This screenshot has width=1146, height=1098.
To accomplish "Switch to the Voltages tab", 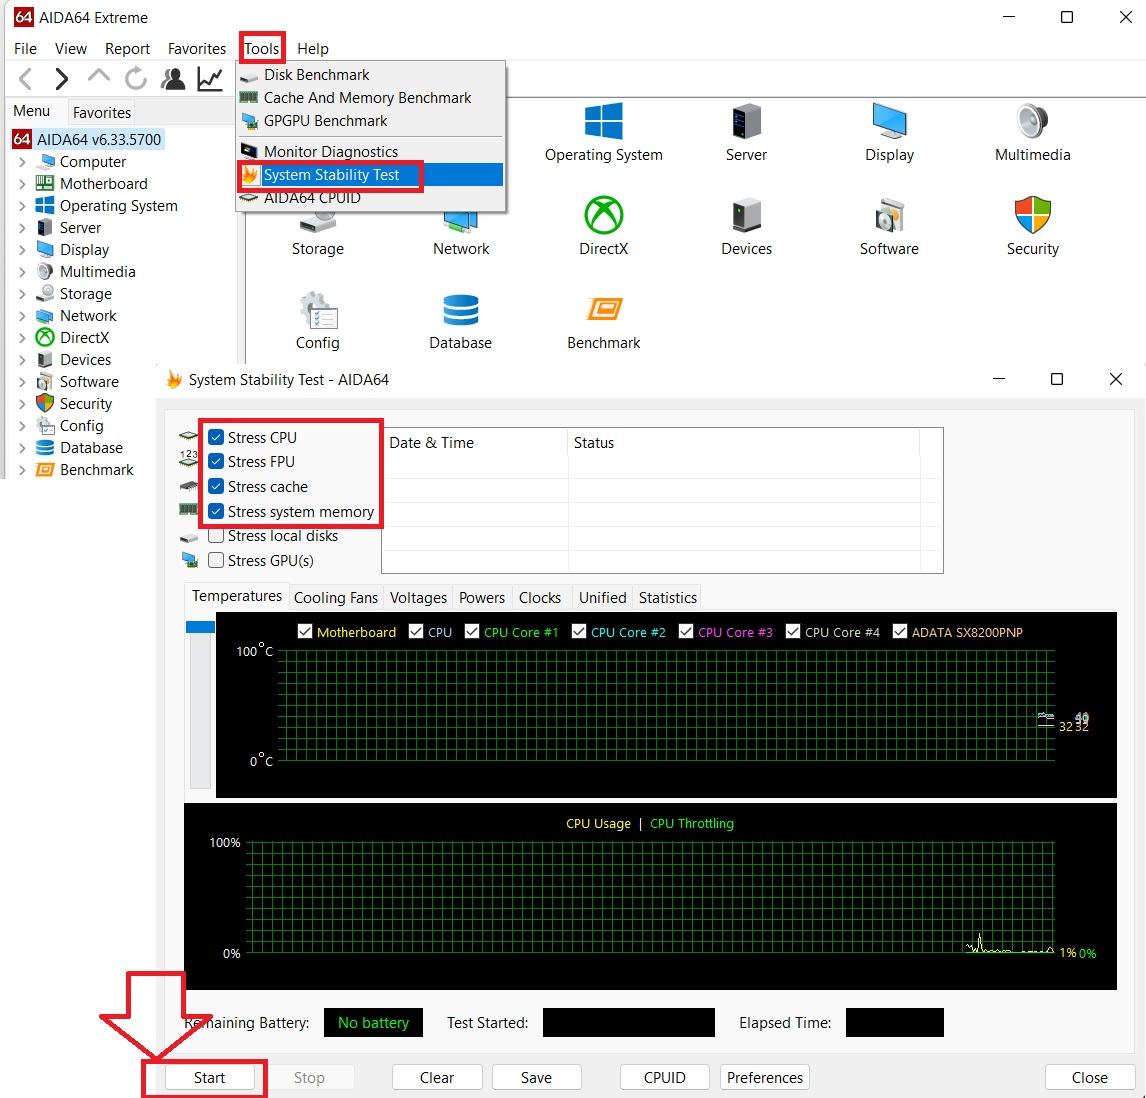I will 418,597.
